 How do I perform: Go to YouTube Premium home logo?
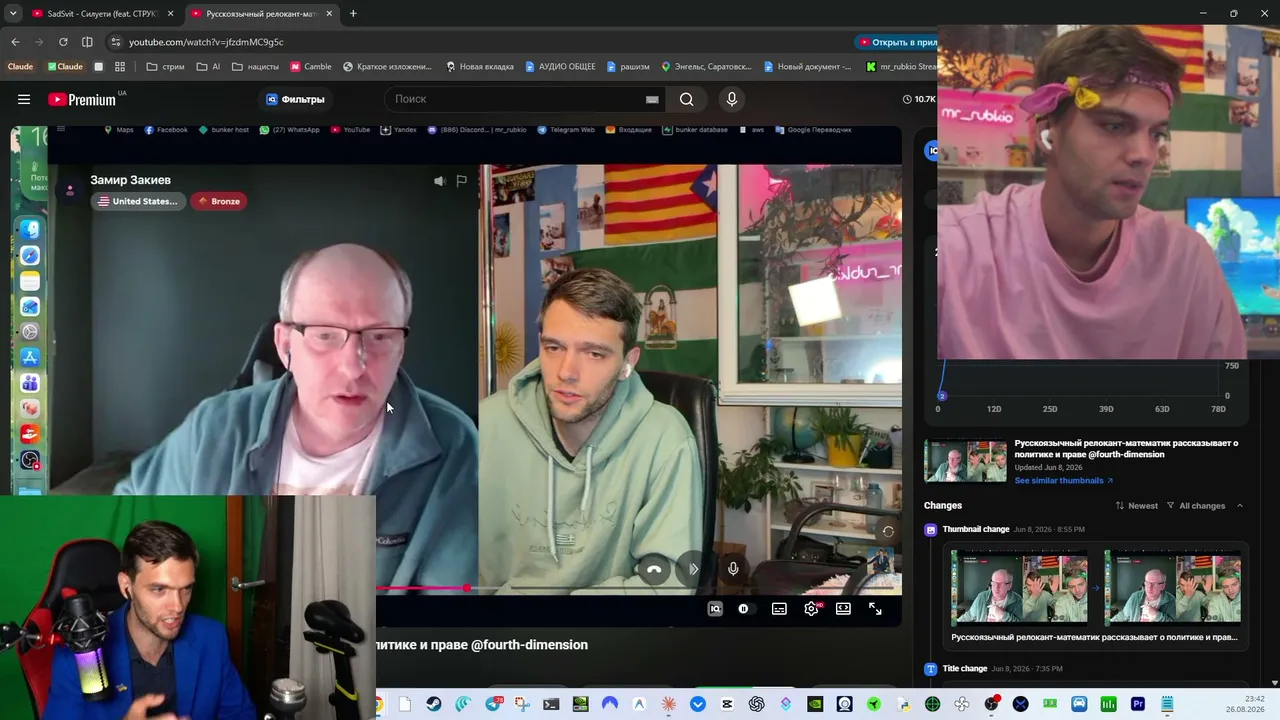[82, 99]
